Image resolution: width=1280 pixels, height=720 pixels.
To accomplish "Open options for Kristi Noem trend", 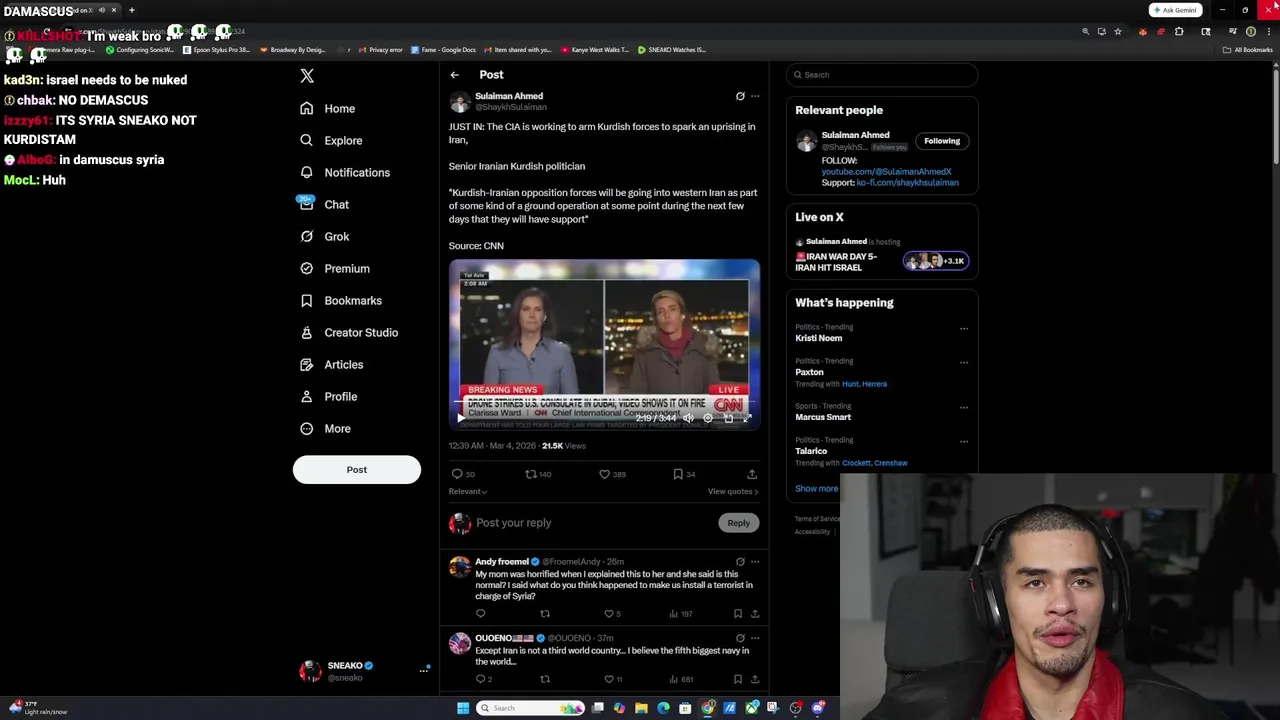I will (964, 329).
